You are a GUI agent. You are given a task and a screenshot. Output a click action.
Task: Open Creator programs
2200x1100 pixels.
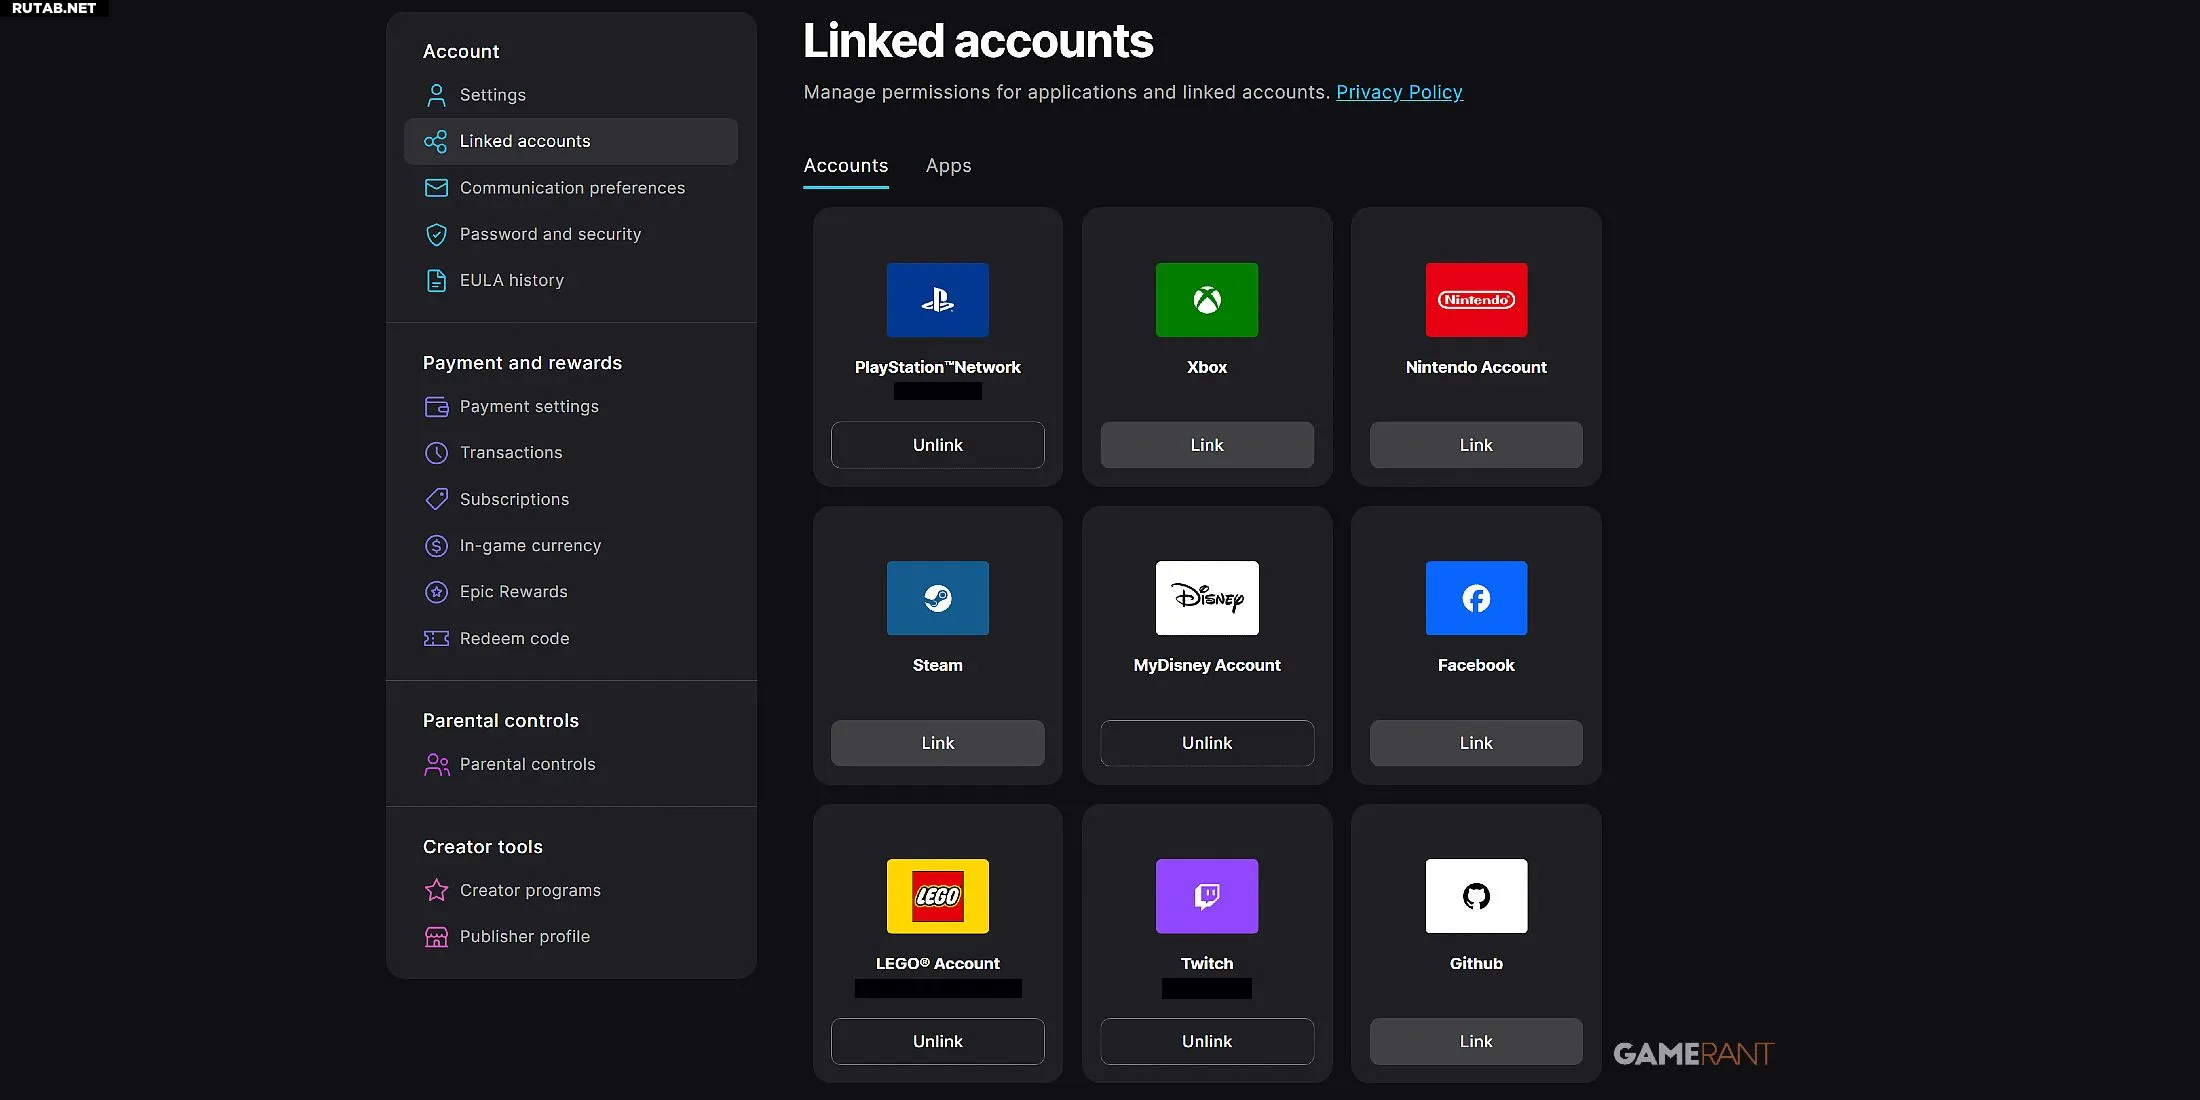click(570, 890)
